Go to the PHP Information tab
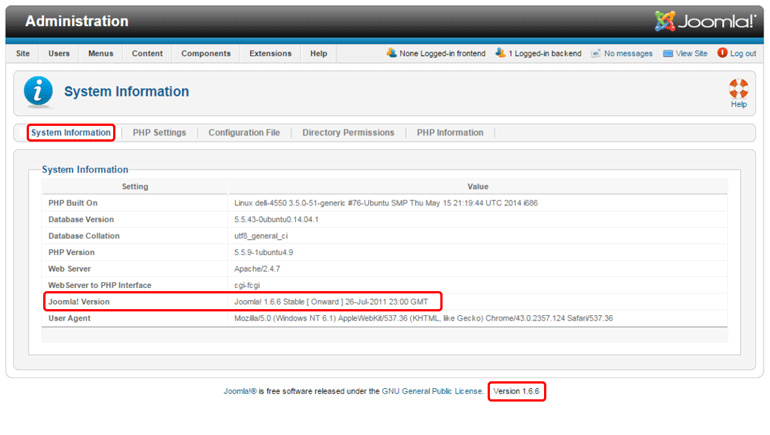 (450, 132)
